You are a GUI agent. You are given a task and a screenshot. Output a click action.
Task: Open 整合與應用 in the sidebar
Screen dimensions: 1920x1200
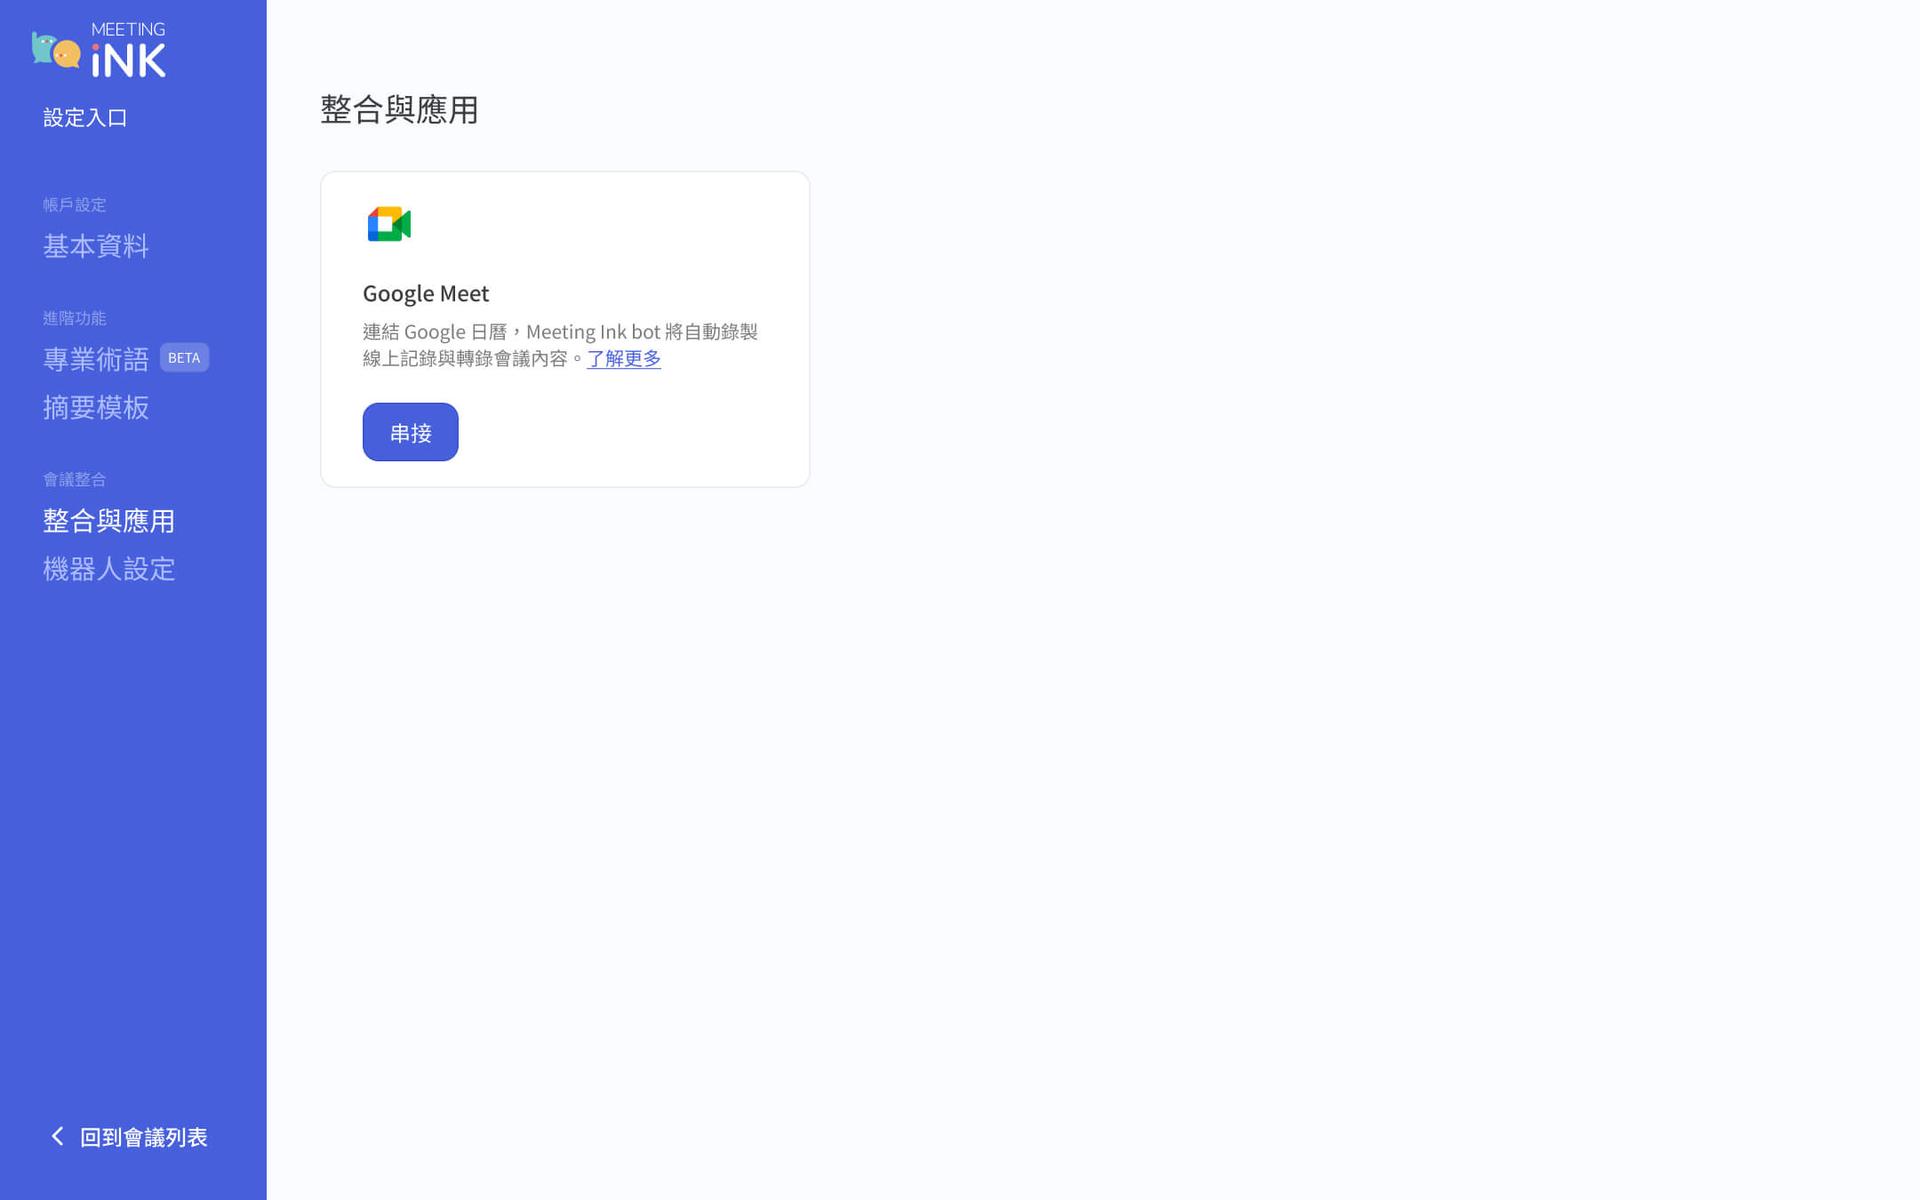108,520
